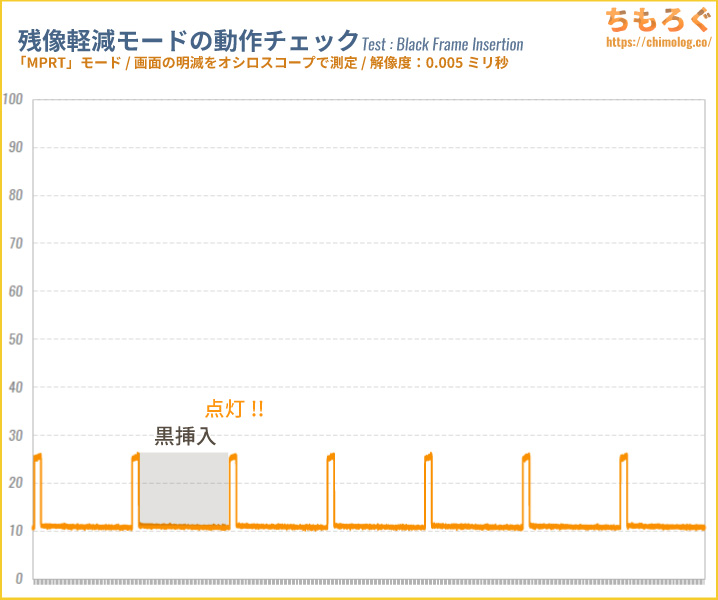Click the pulse right after the gray region

coord(233,490)
